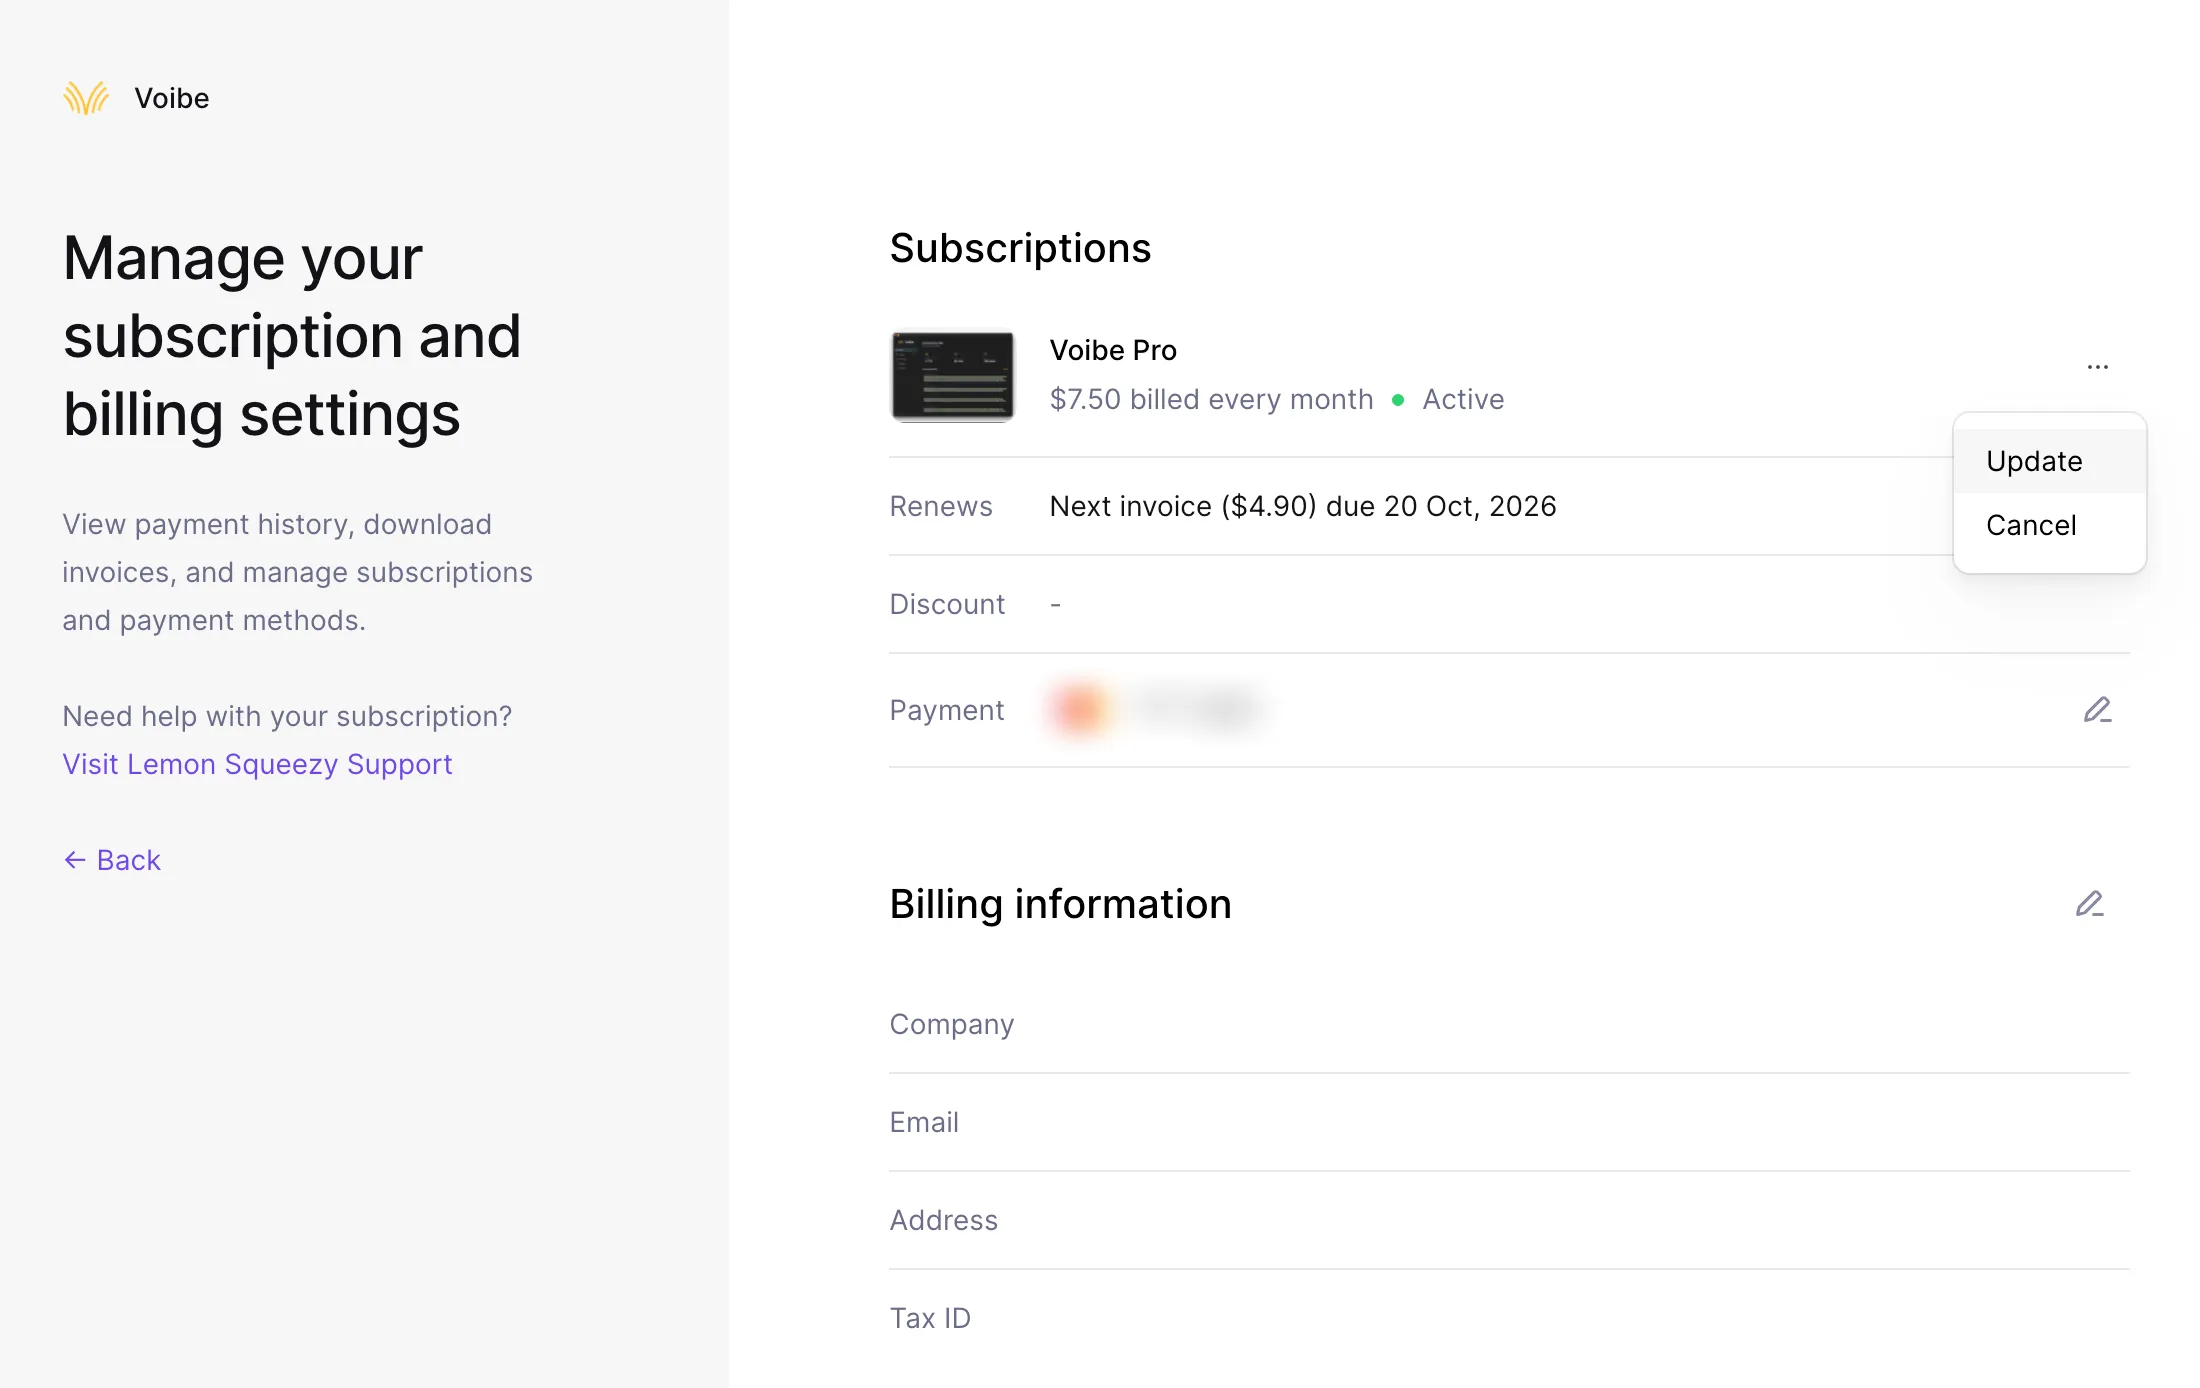Click the Voibe Pro product thumbnail
Image resolution: width=2200 pixels, height=1388 pixels.
[x=952, y=377]
